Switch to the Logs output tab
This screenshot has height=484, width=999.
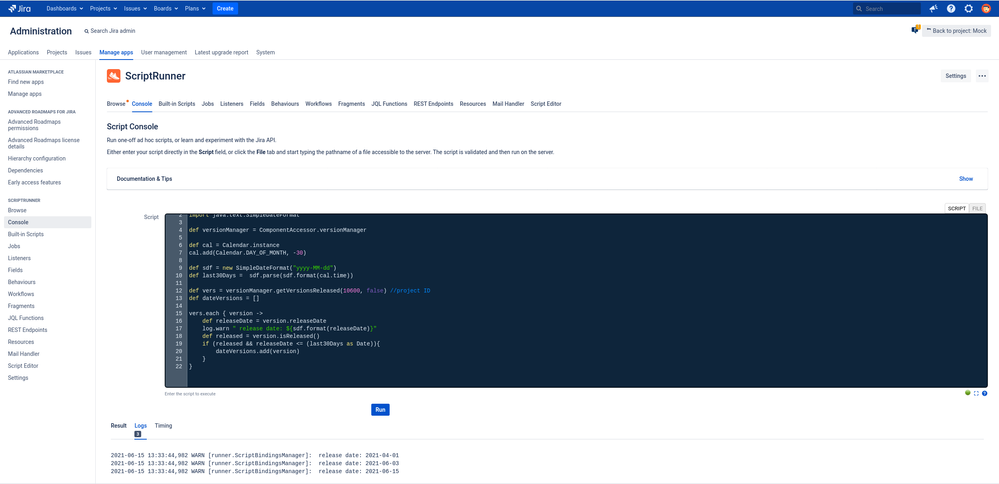(140, 425)
